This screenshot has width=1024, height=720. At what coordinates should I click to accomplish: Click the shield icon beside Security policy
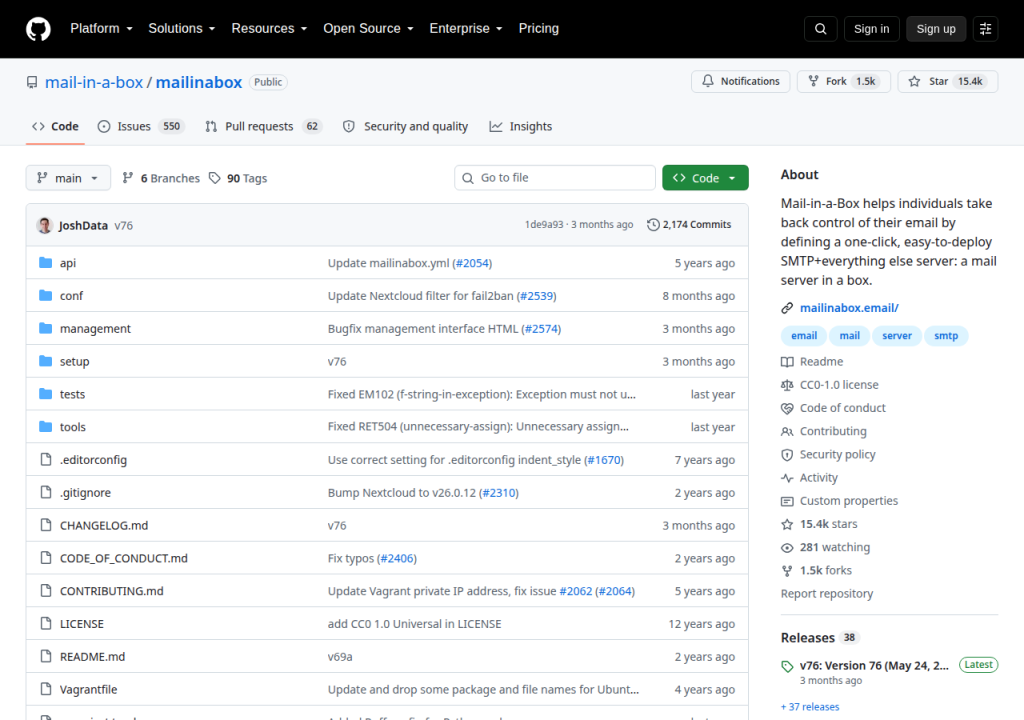point(787,455)
